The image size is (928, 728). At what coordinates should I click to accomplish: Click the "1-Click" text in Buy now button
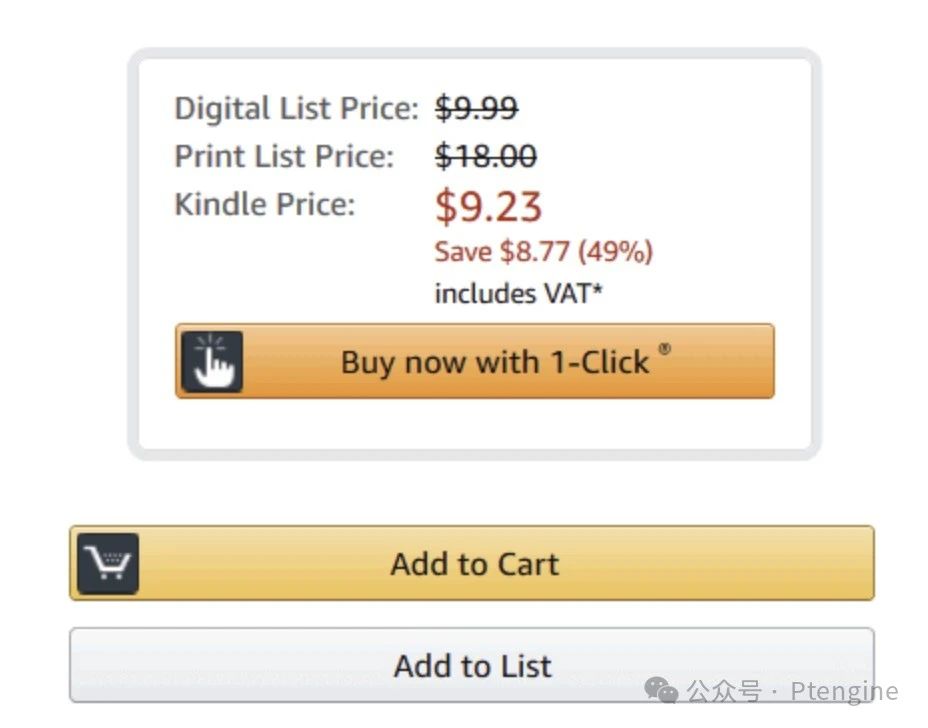click(600, 362)
